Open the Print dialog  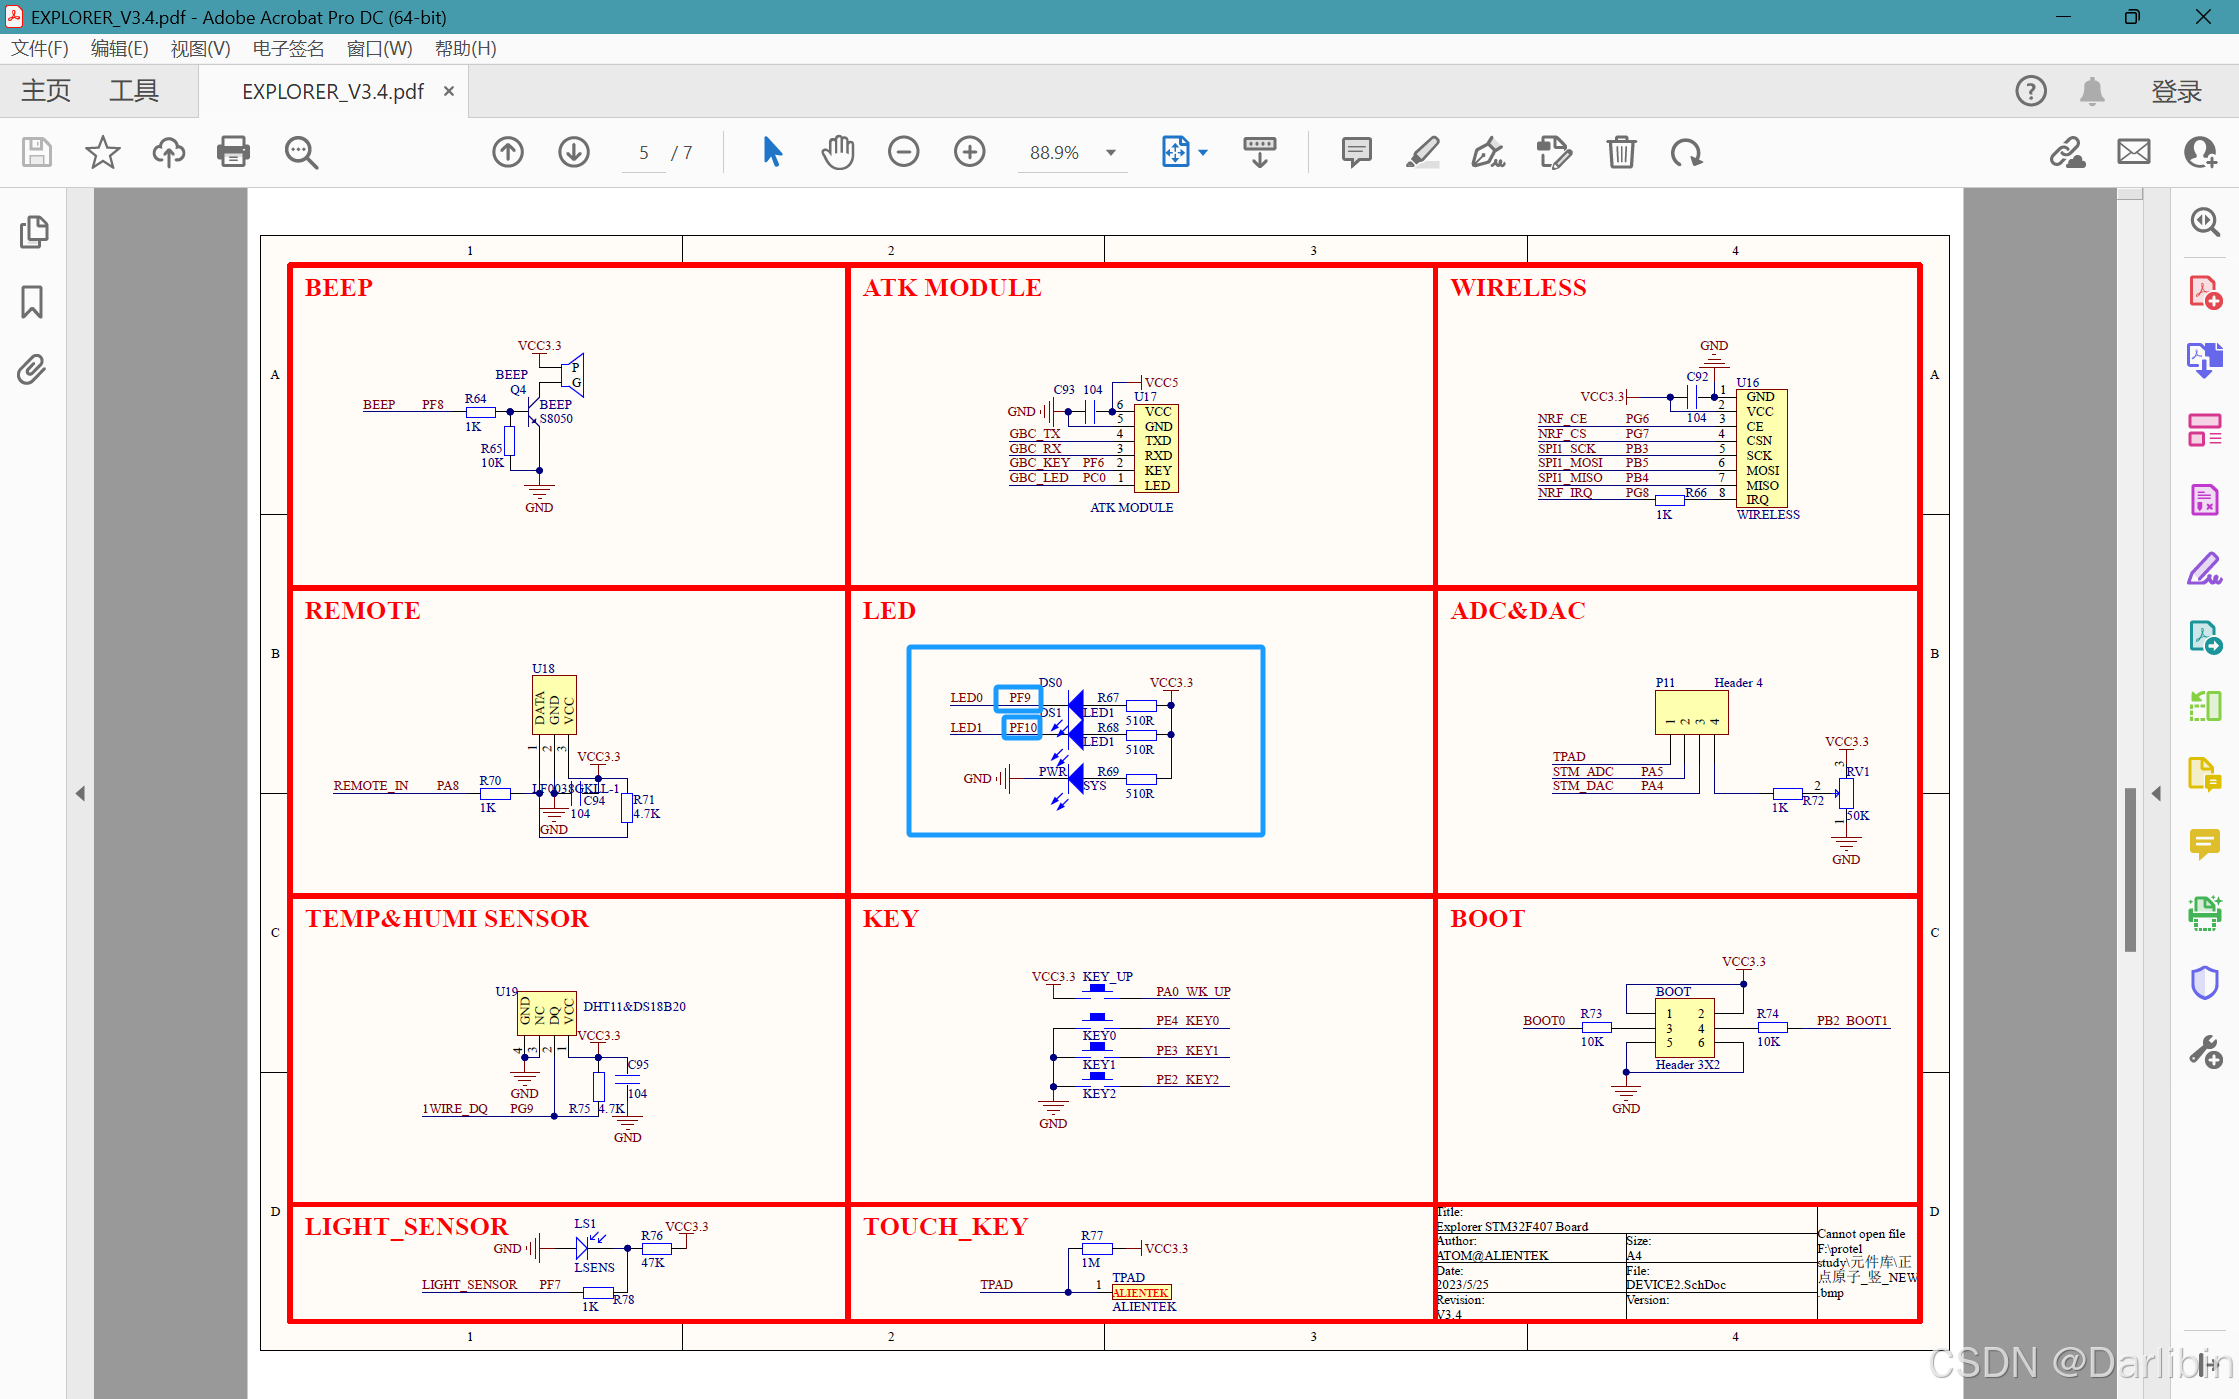(x=232, y=152)
